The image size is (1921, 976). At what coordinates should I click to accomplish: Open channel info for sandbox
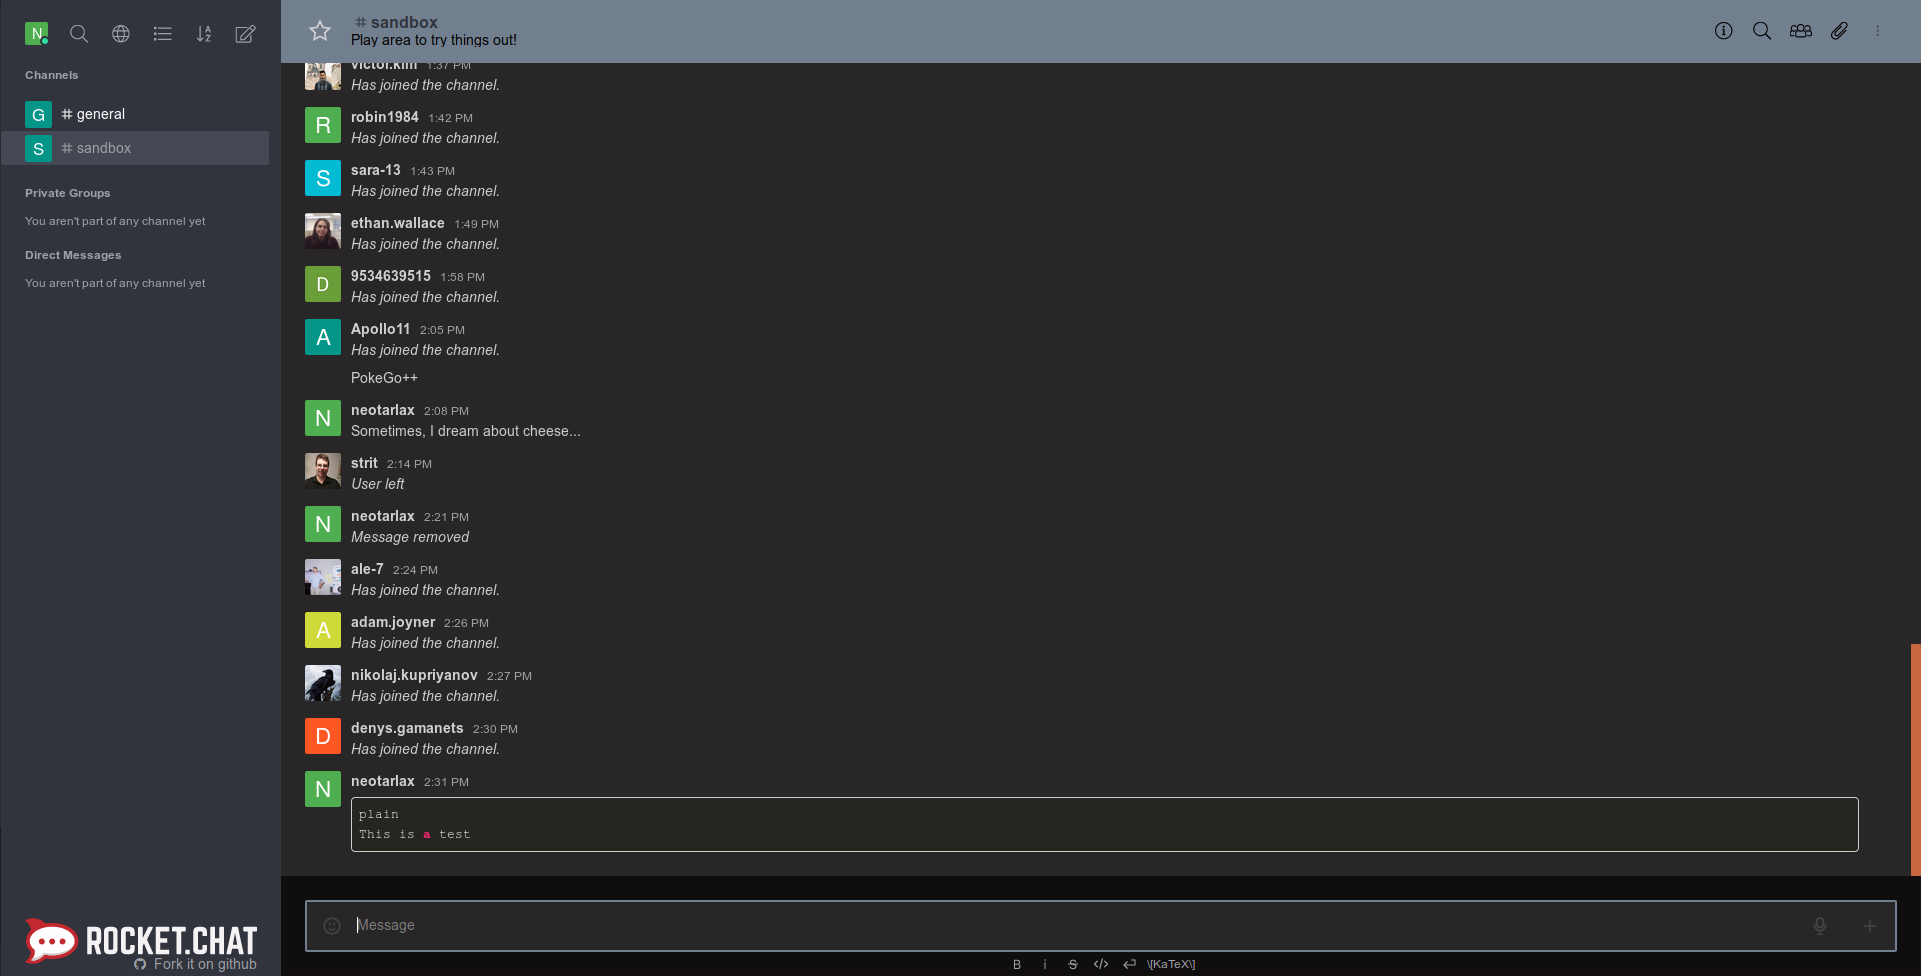(x=1723, y=30)
